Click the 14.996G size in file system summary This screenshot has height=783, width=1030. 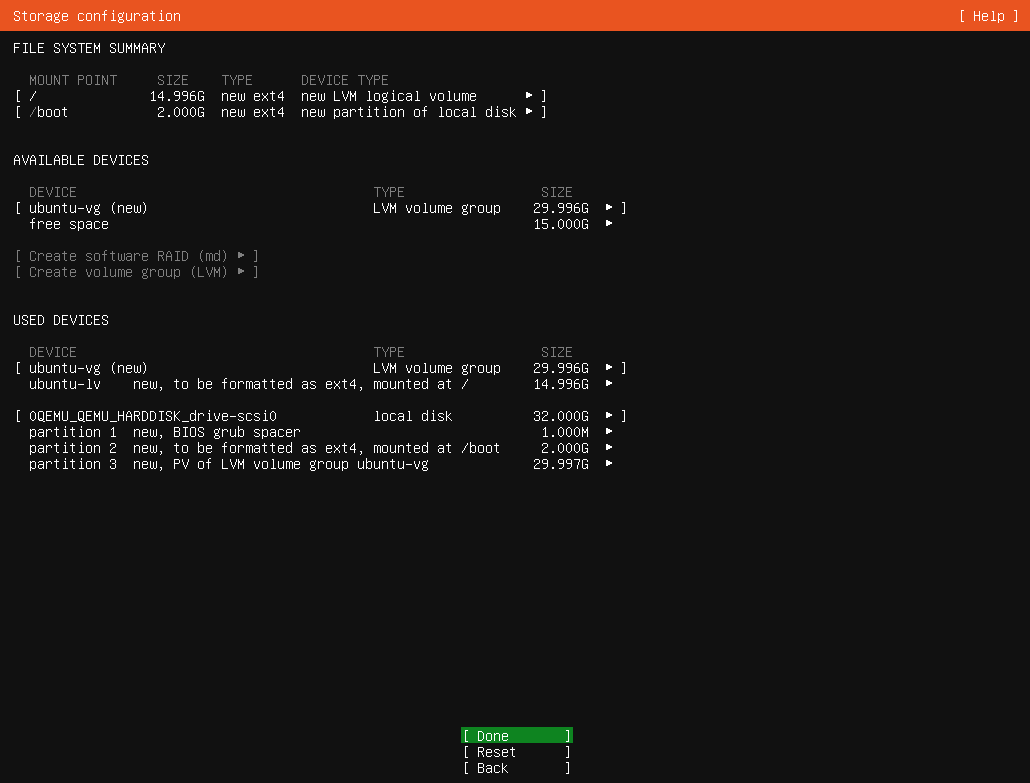coord(177,96)
